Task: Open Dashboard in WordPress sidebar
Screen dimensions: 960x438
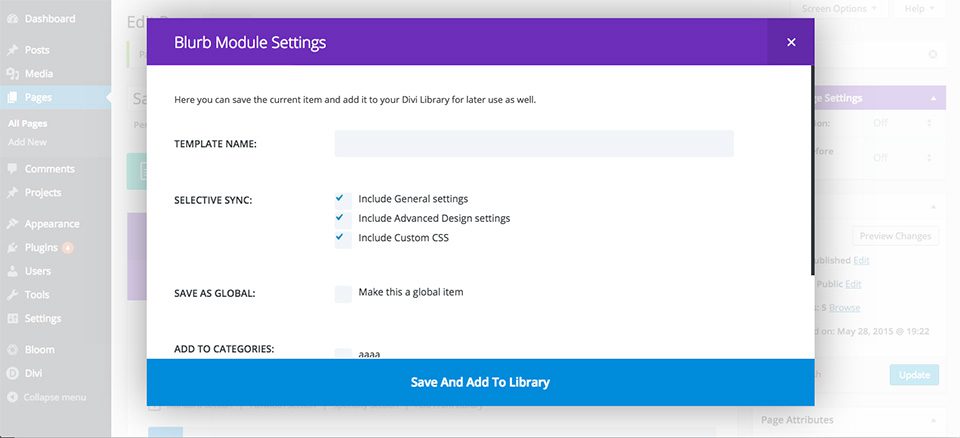Action: pos(50,19)
